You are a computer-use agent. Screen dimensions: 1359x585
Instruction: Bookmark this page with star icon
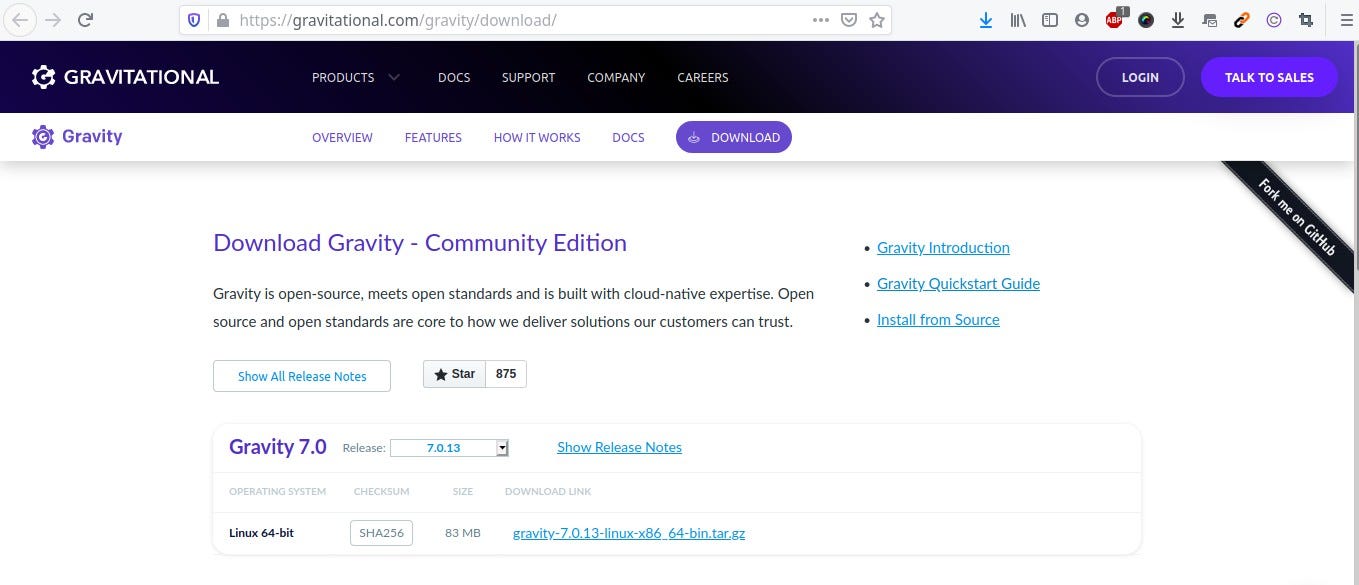[877, 20]
